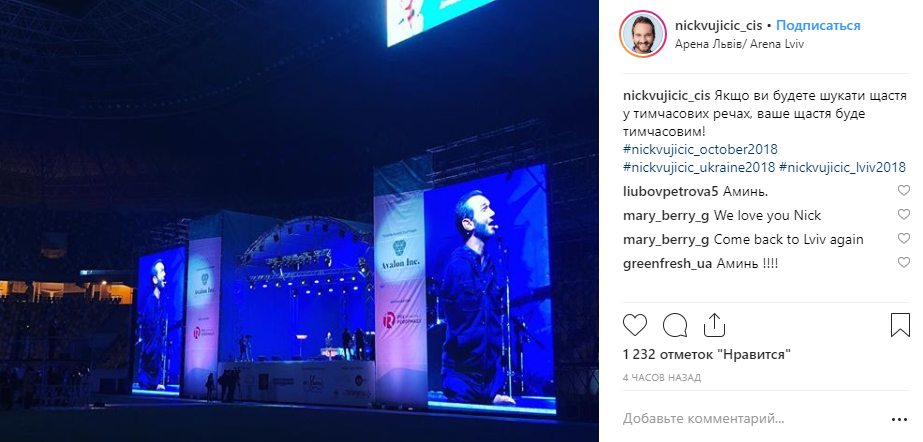The image size is (923, 442).
Task: Like the 'Come back to Lviv again' comment
Action: [x=904, y=239]
